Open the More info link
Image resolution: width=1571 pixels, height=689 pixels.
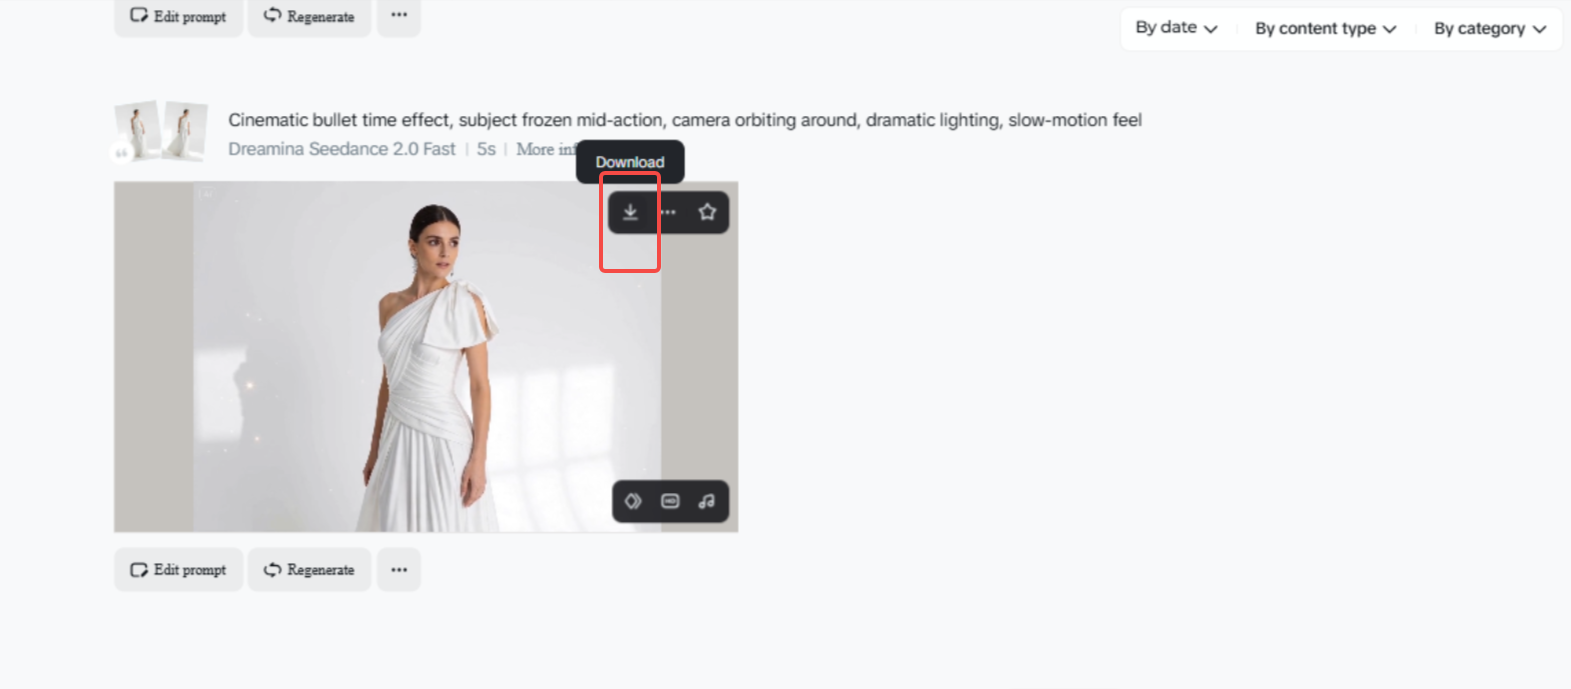(x=546, y=149)
